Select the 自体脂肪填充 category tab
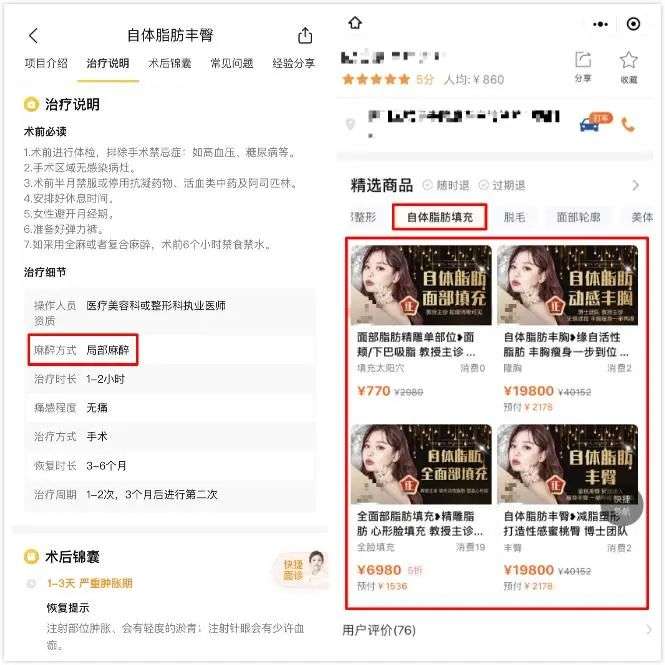 pyautogui.click(x=439, y=217)
